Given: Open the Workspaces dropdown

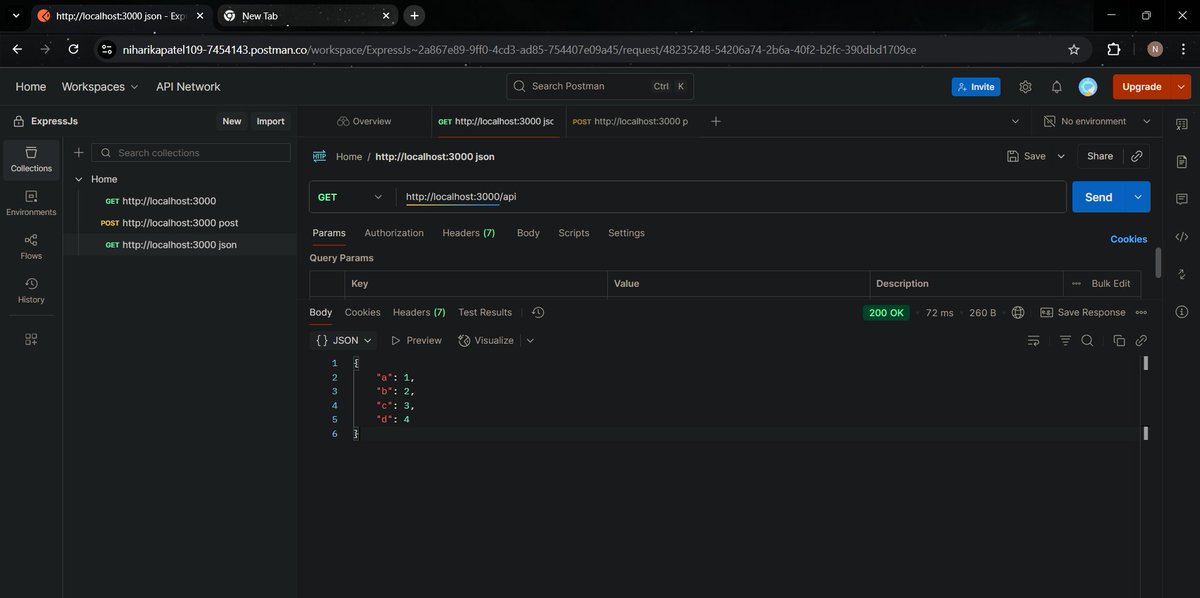Looking at the screenshot, I should pyautogui.click(x=100, y=87).
